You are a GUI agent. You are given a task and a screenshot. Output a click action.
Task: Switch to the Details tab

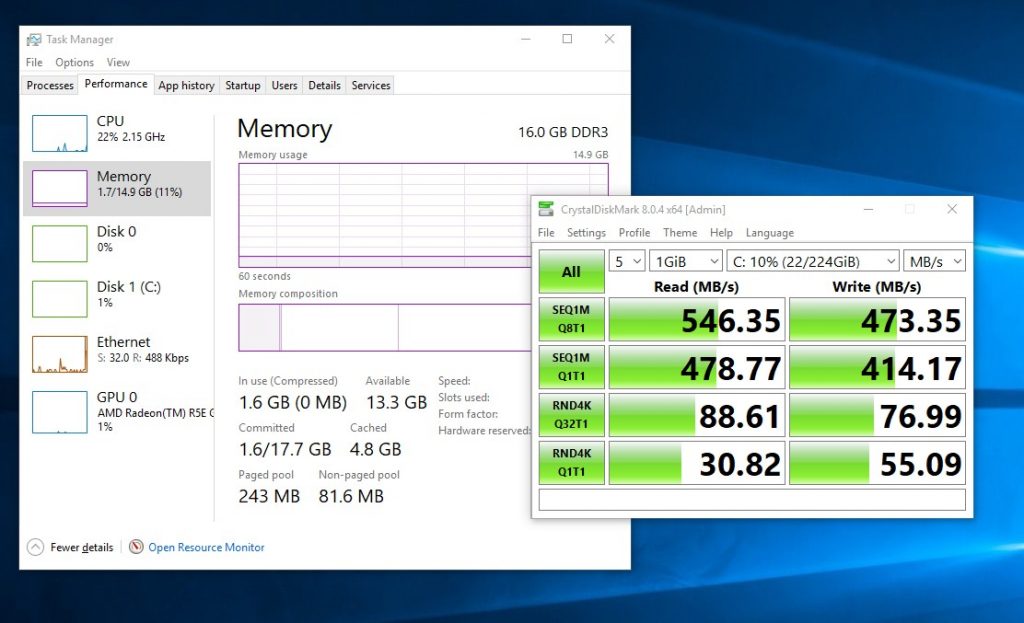[x=325, y=86]
